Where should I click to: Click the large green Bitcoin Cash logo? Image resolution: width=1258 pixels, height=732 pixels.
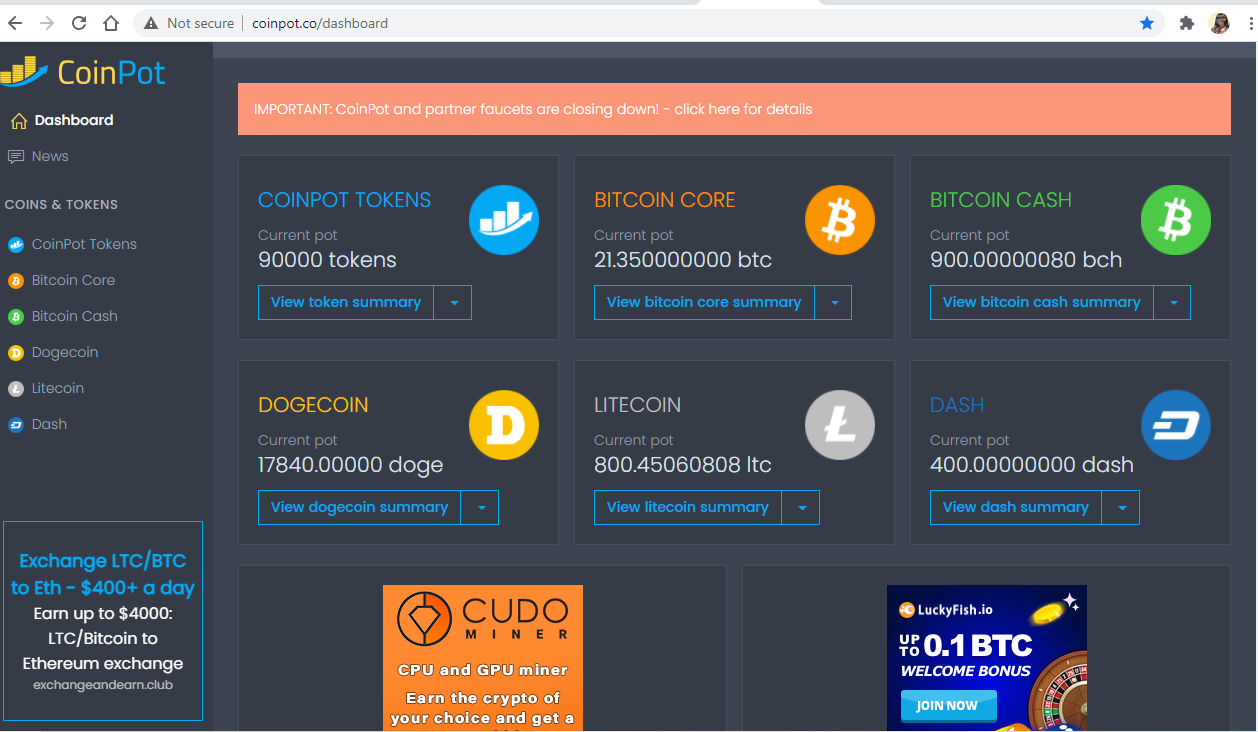point(1176,220)
